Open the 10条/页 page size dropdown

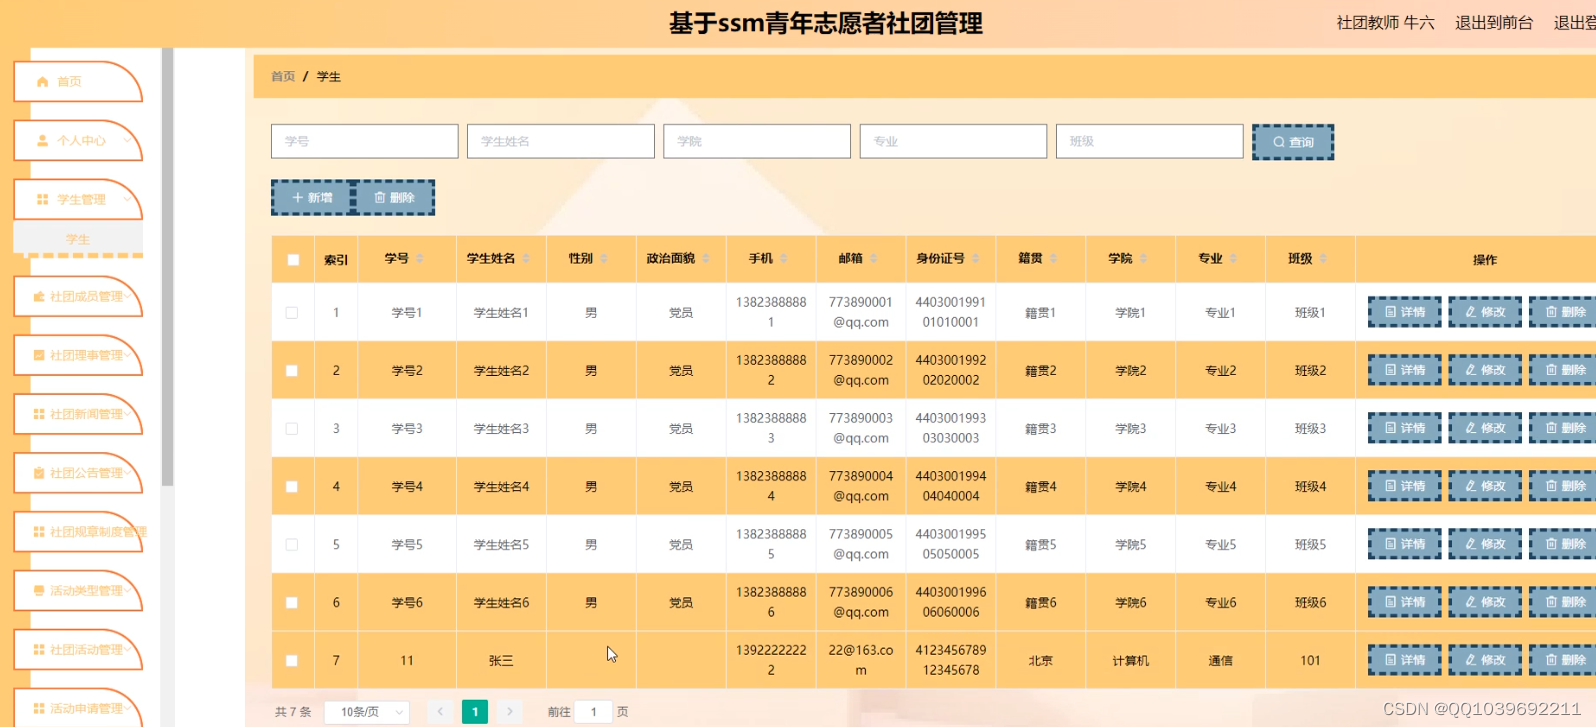point(367,712)
